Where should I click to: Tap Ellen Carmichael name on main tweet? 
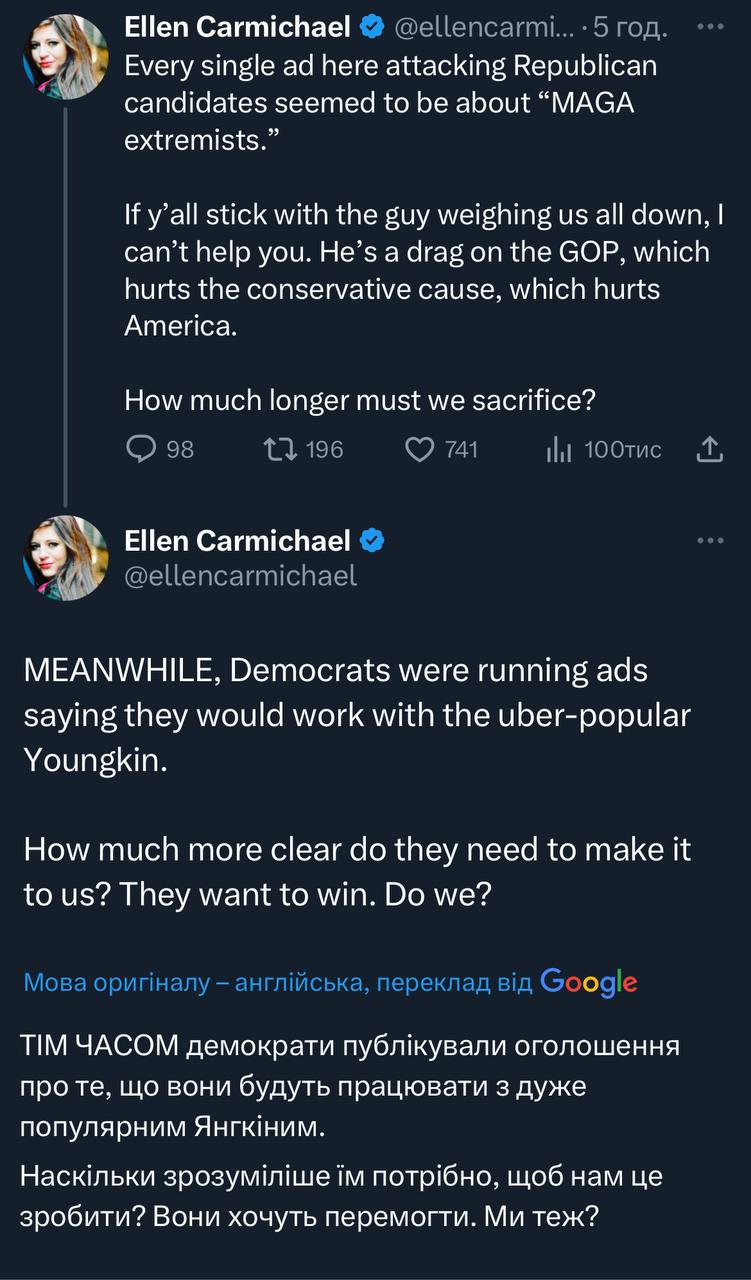click(x=237, y=541)
